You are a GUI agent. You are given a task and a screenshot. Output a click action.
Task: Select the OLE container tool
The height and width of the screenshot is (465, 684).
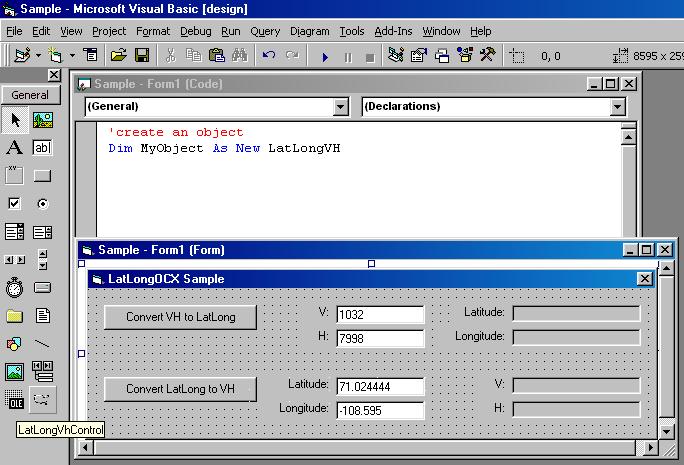15,400
